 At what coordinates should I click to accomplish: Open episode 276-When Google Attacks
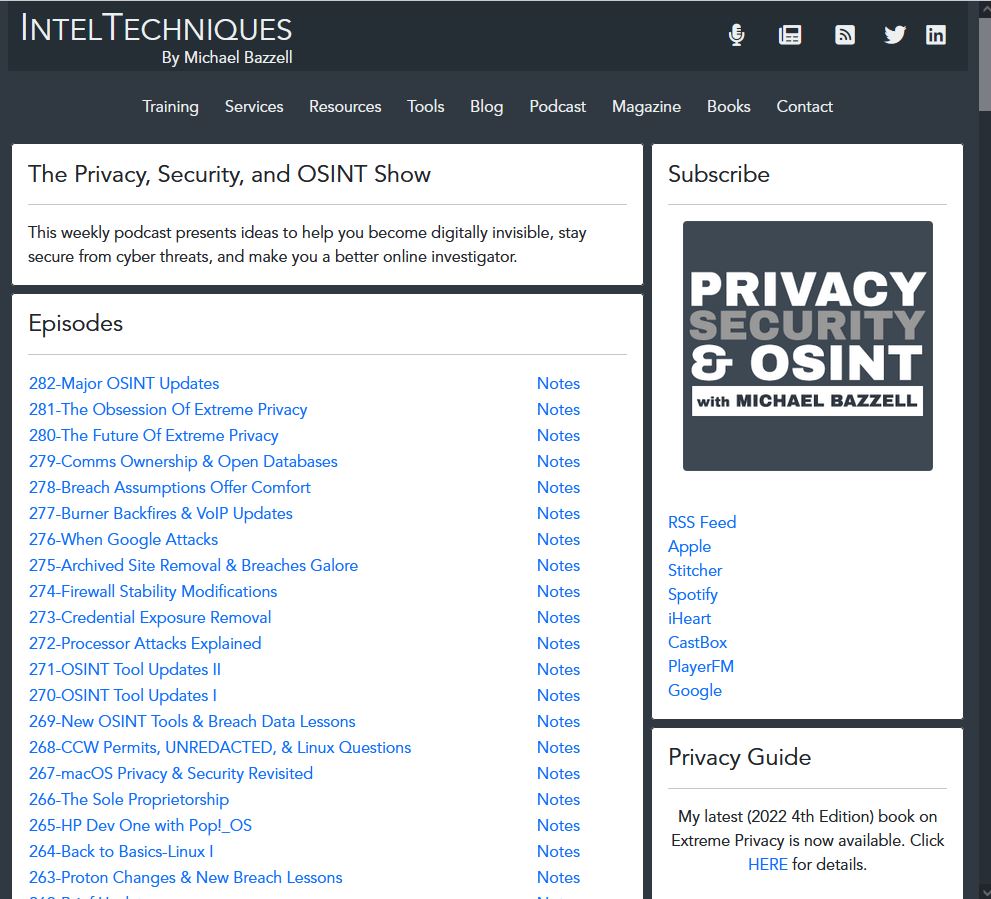click(123, 539)
